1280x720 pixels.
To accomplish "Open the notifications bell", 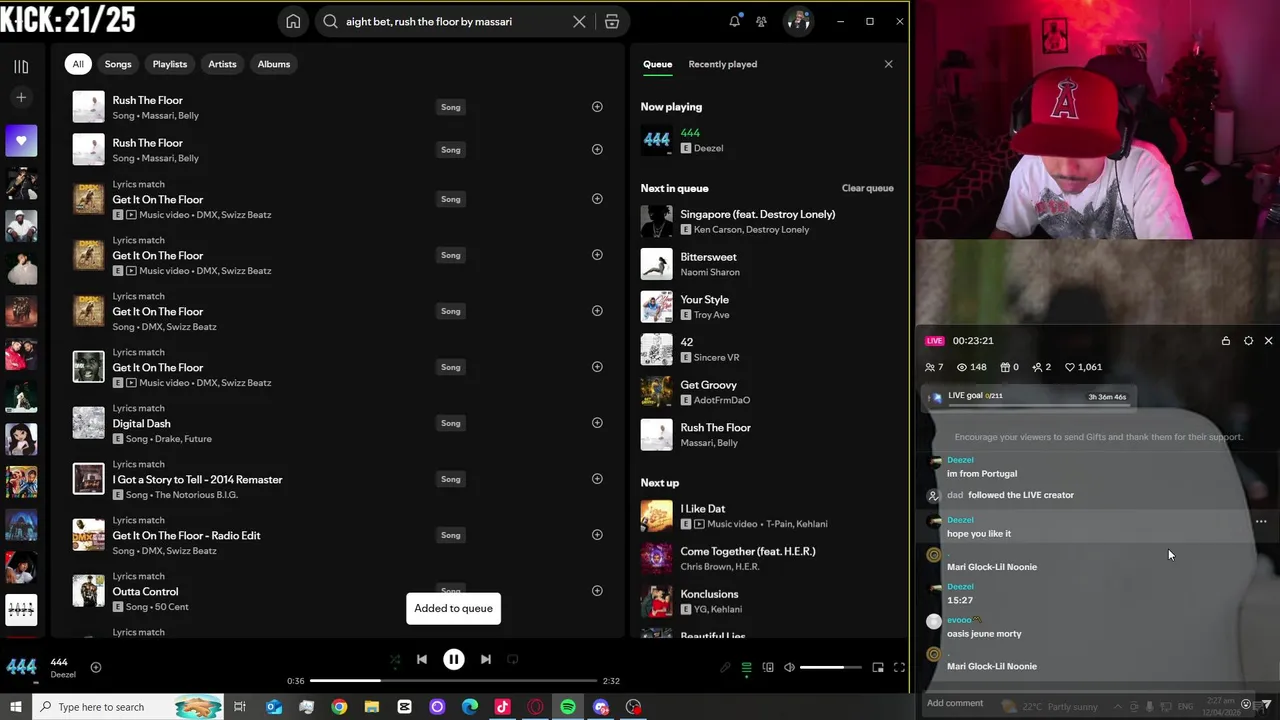I will click(735, 21).
